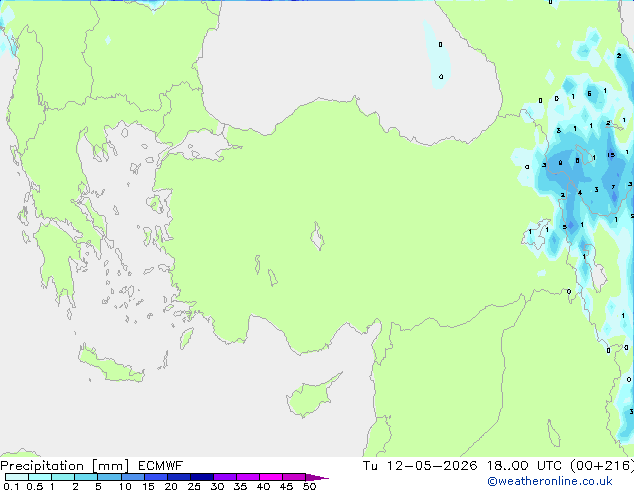Click the '50' legend scale label
Screen dimensions: 634x490
point(309,486)
